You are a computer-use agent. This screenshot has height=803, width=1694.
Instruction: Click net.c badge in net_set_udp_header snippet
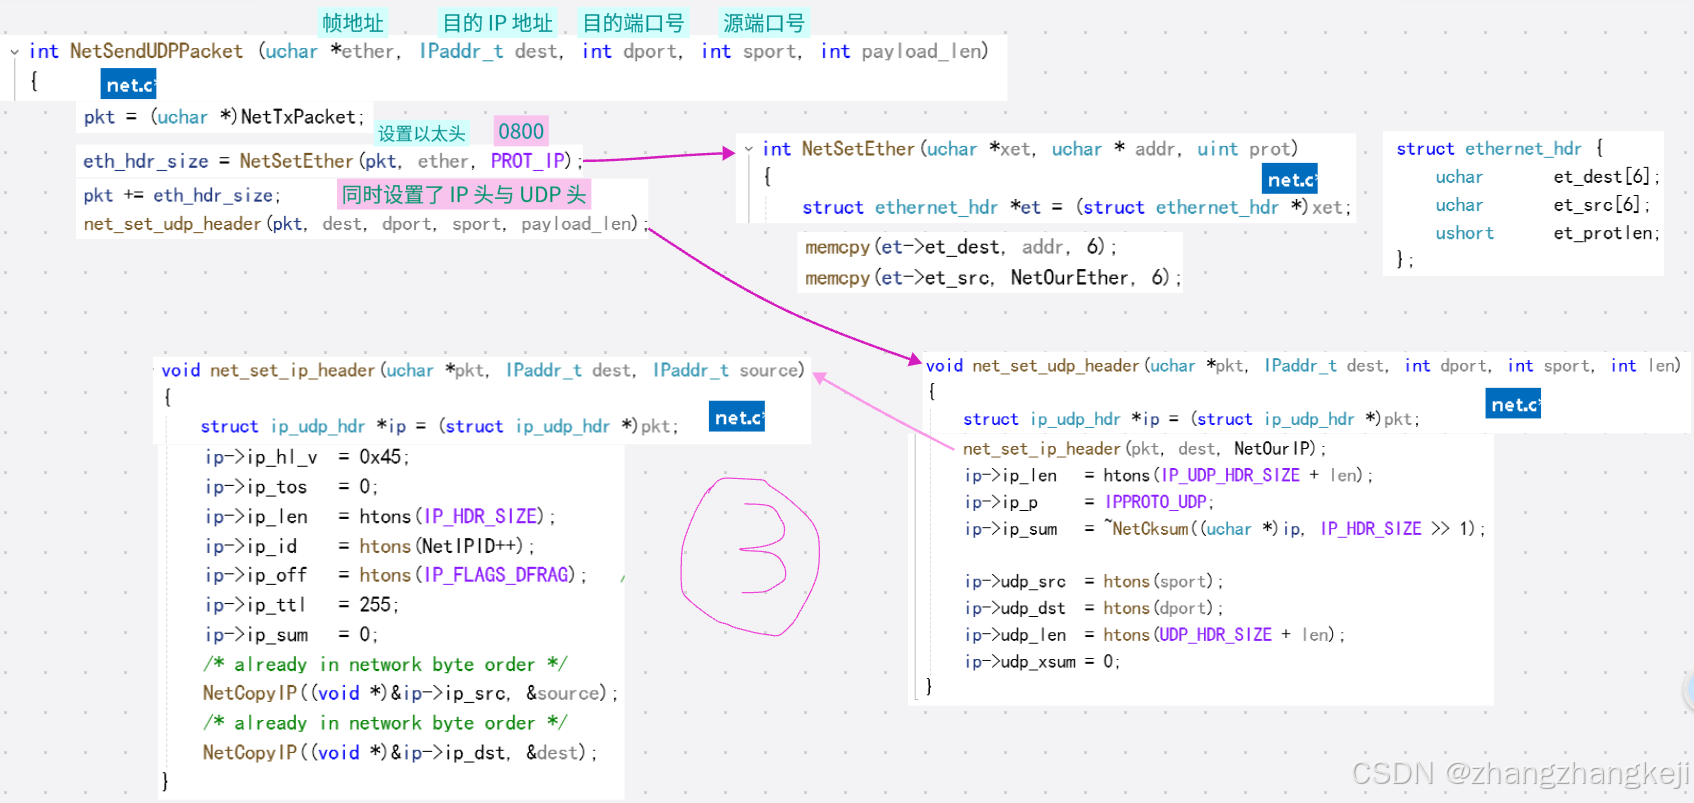tap(1513, 404)
